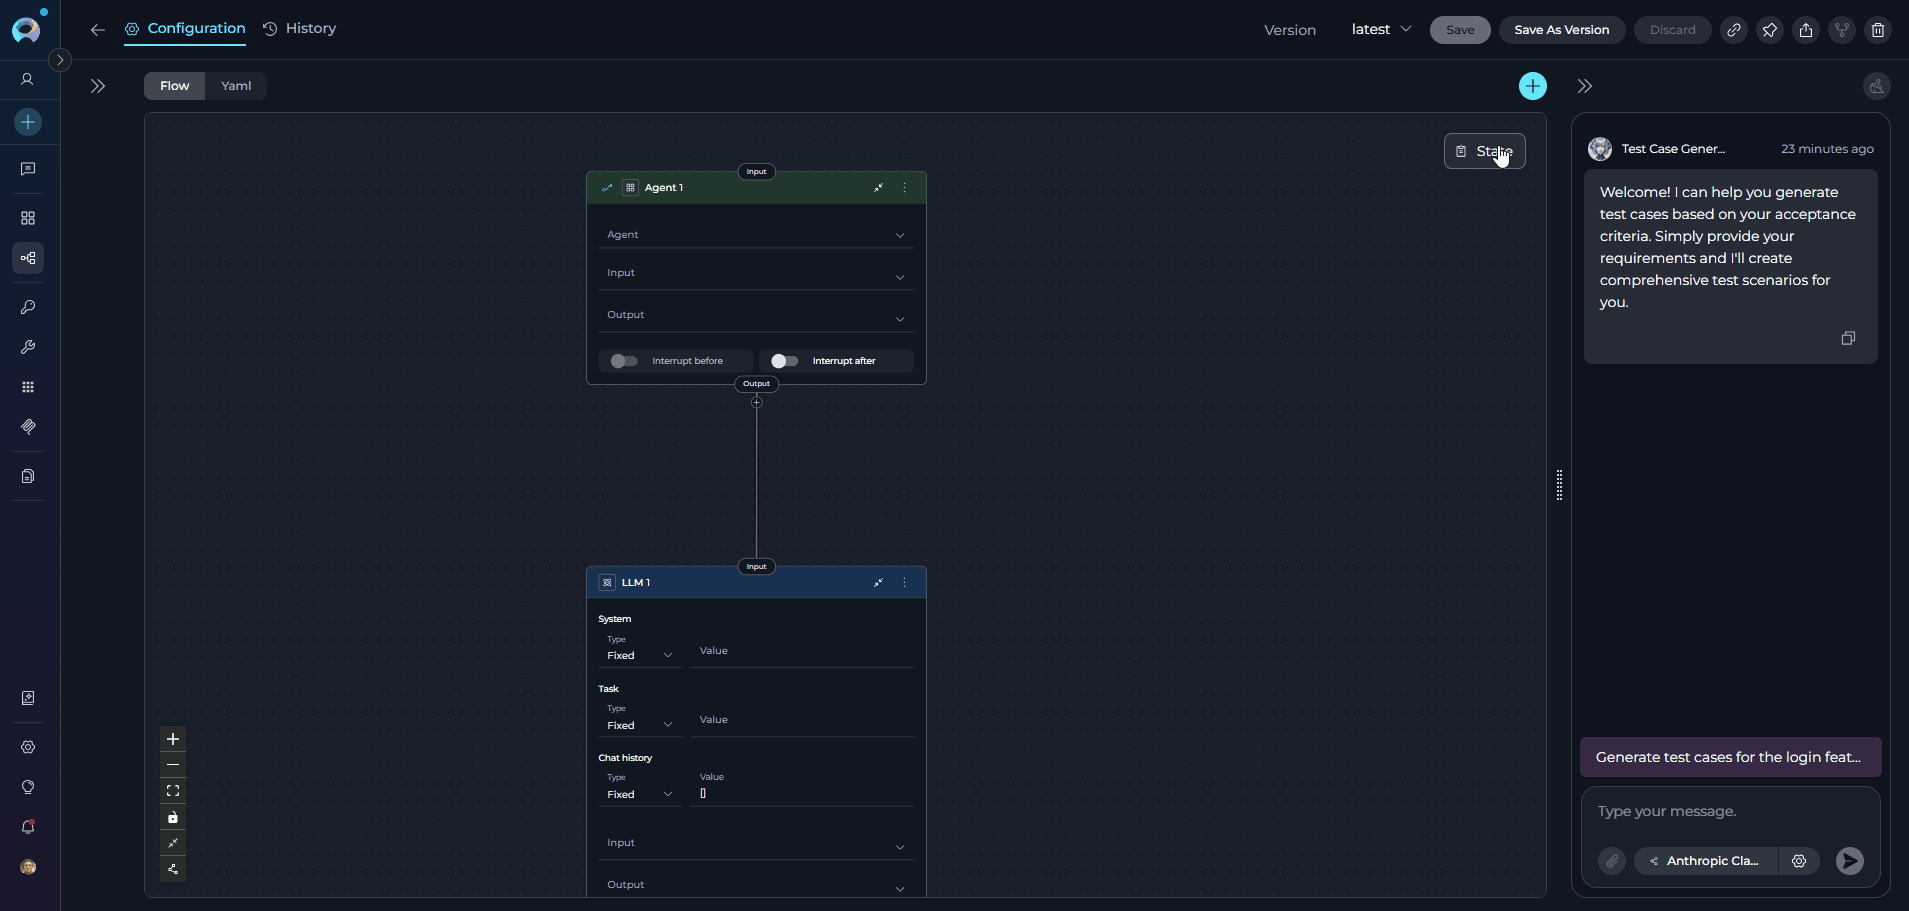Image resolution: width=1909 pixels, height=911 pixels.
Task: Switch to the Yaml tab
Action: click(x=236, y=86)
